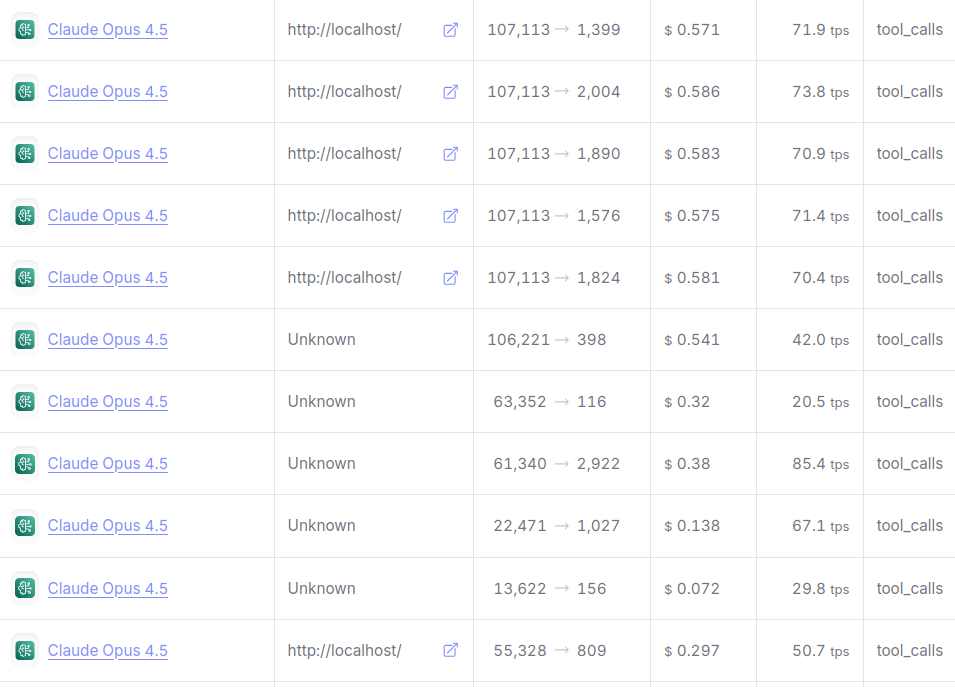Click Unknown in the $ 0.072 row

[322, 589]
